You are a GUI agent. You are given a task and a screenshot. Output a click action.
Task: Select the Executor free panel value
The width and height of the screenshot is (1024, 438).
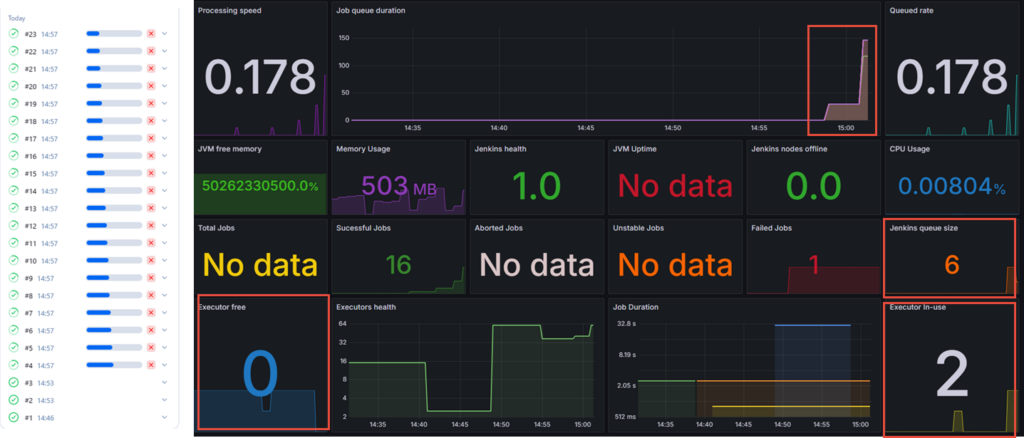tap(260, 375)
